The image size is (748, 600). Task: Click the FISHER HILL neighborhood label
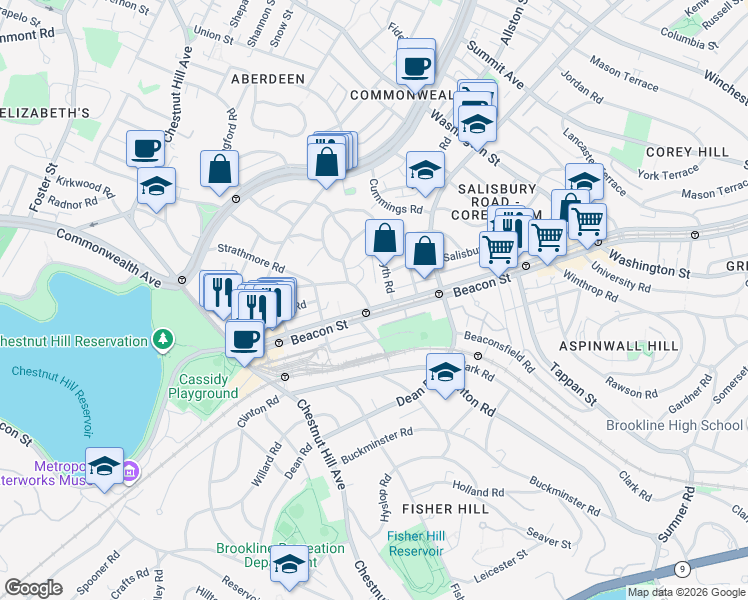(x=446, y=509)
